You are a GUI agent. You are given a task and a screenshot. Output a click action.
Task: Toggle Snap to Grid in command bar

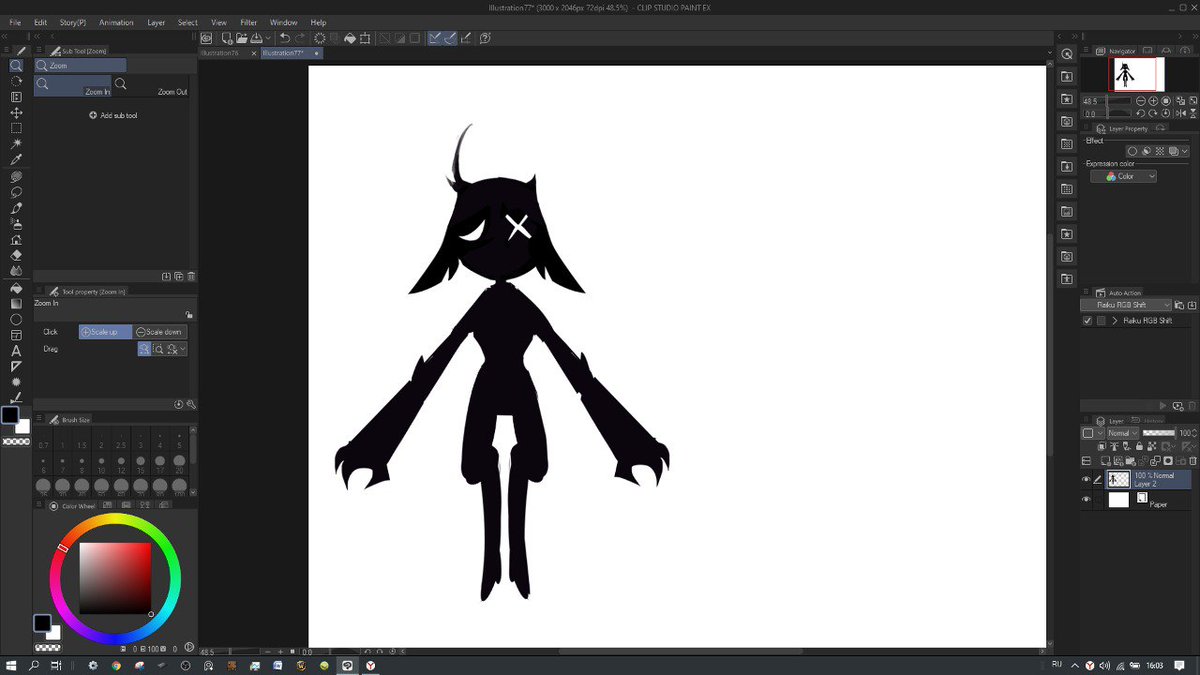(x=466, y=38)
